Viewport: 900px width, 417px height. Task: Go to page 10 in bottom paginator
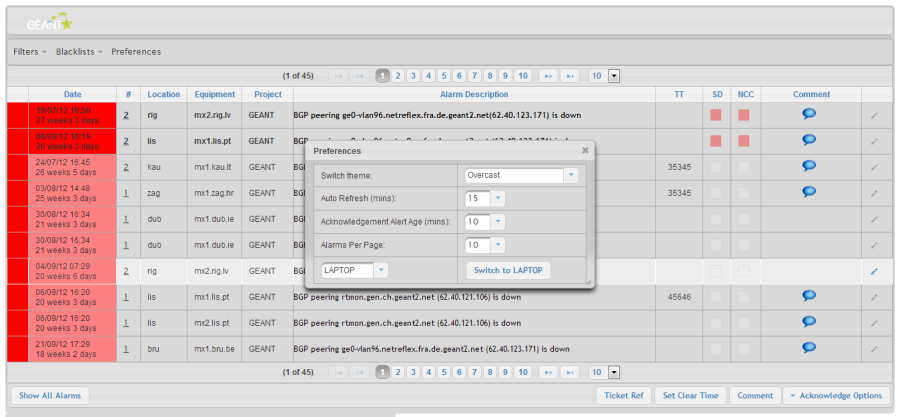pyautogui.click(x=522, y=372)
